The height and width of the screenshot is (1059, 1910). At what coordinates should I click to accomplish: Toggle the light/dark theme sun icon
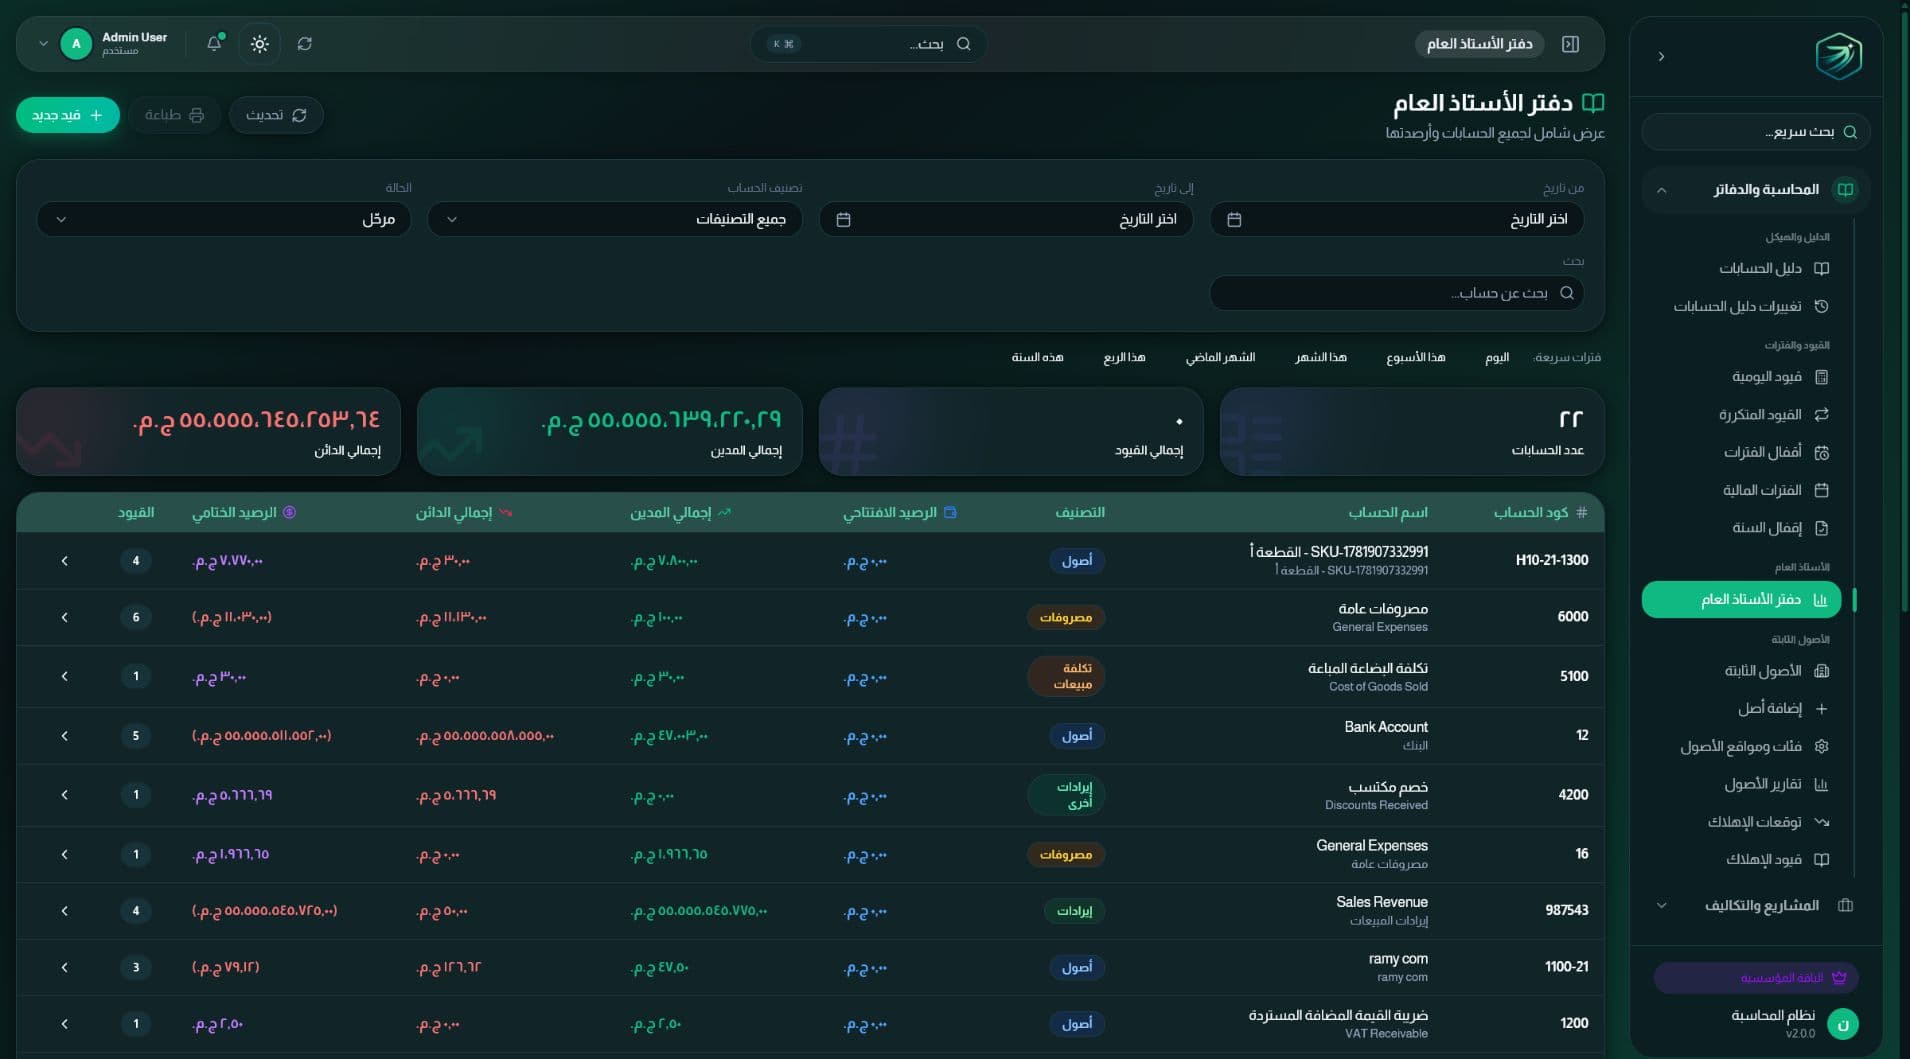[x=260, y=44]
